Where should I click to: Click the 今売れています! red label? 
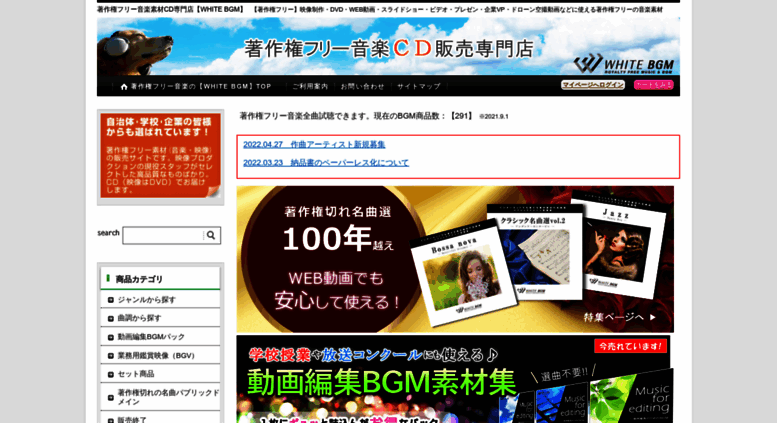click(630, 346)
